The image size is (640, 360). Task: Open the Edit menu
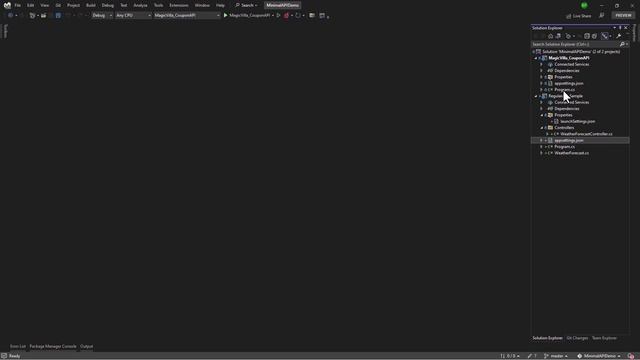tap(31, 5)
